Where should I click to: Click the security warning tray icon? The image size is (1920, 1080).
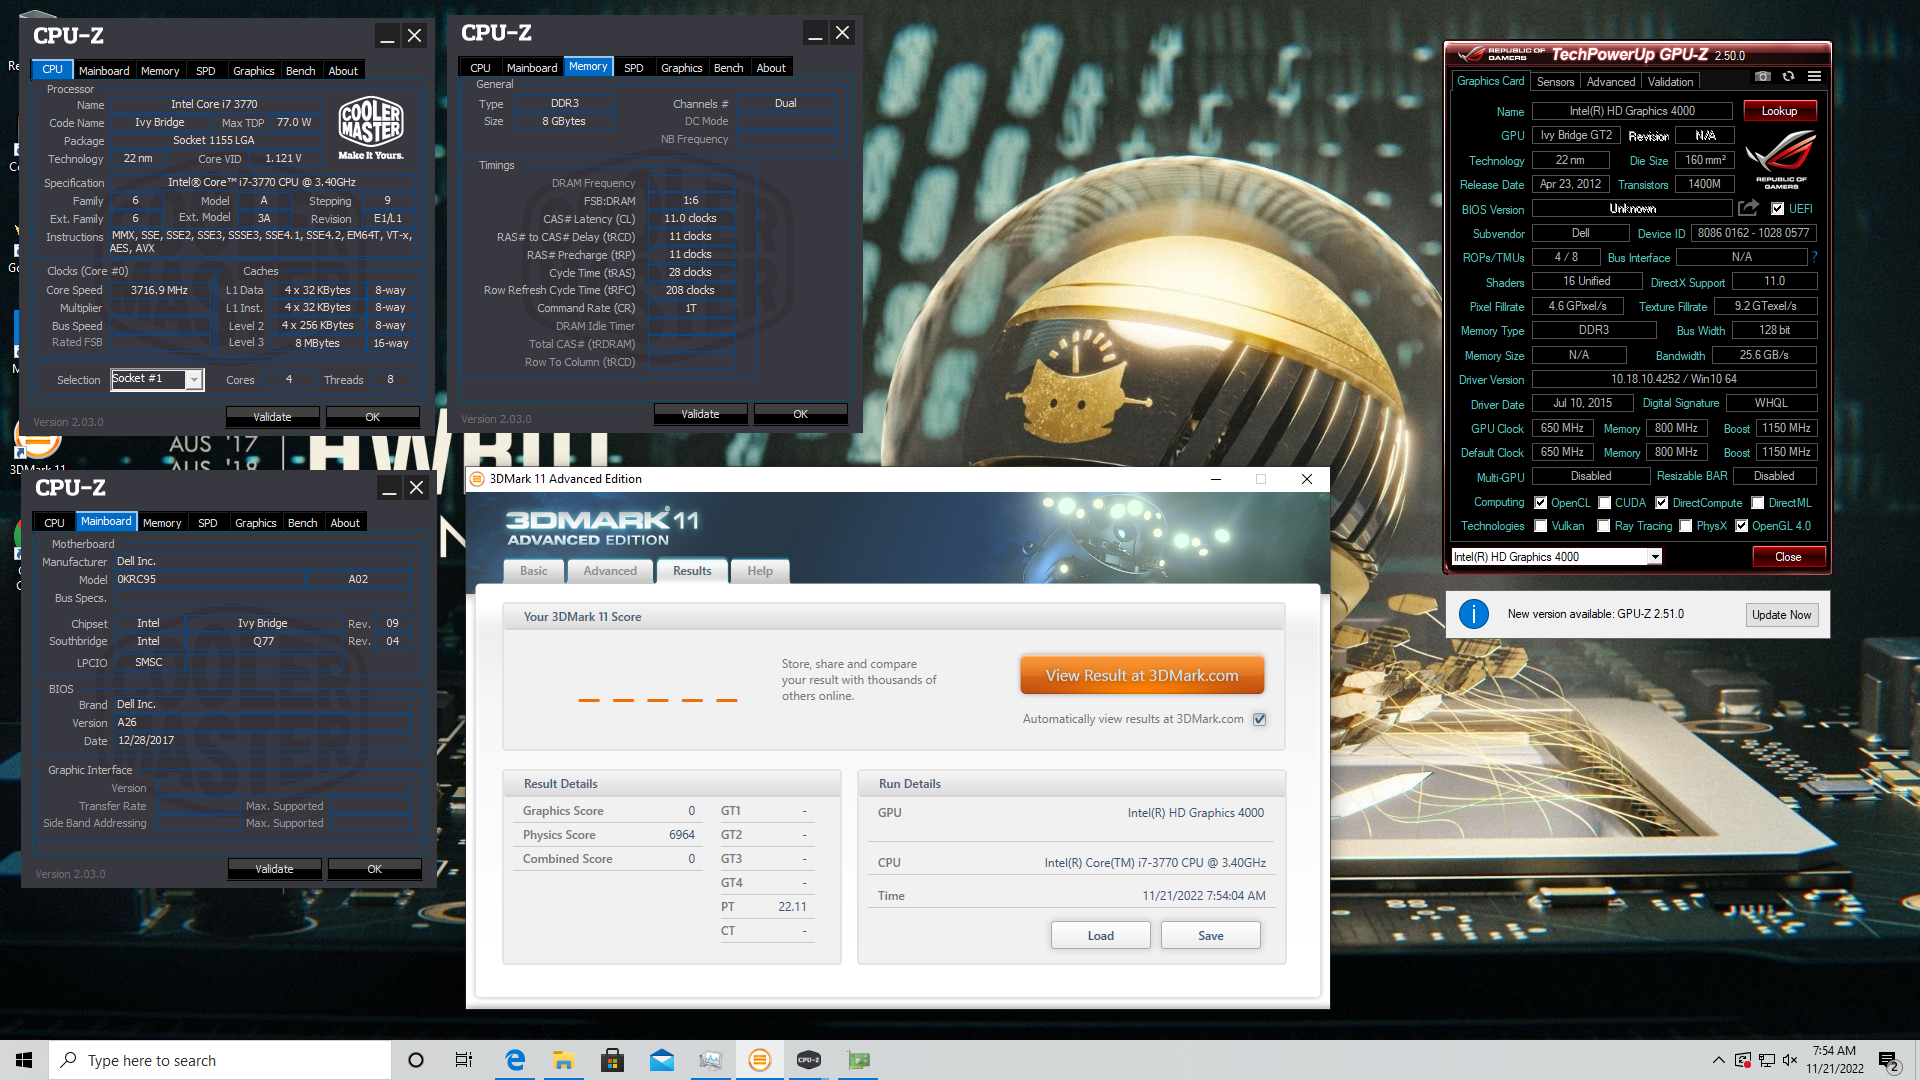click(x=1743, y=1060)
